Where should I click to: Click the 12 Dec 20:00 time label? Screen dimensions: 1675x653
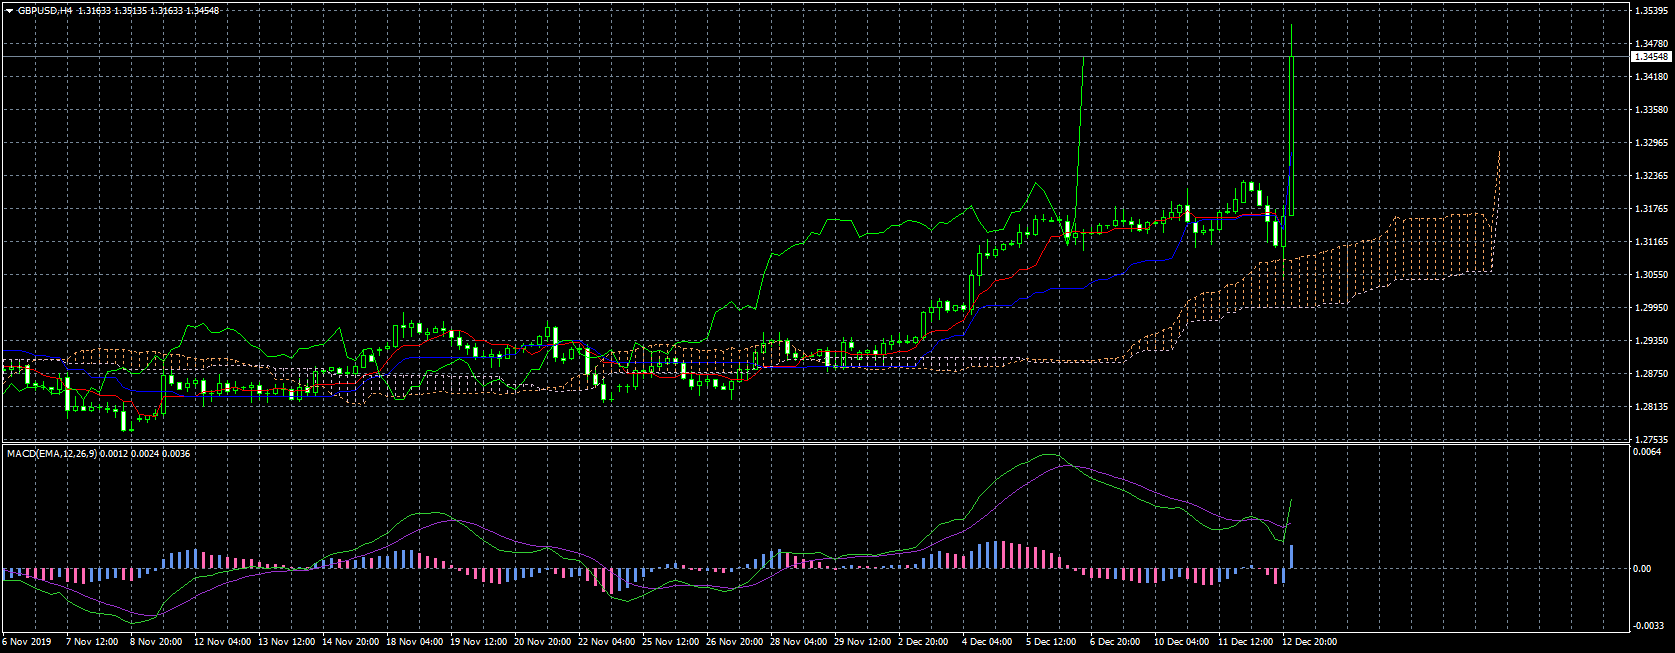1309,642
